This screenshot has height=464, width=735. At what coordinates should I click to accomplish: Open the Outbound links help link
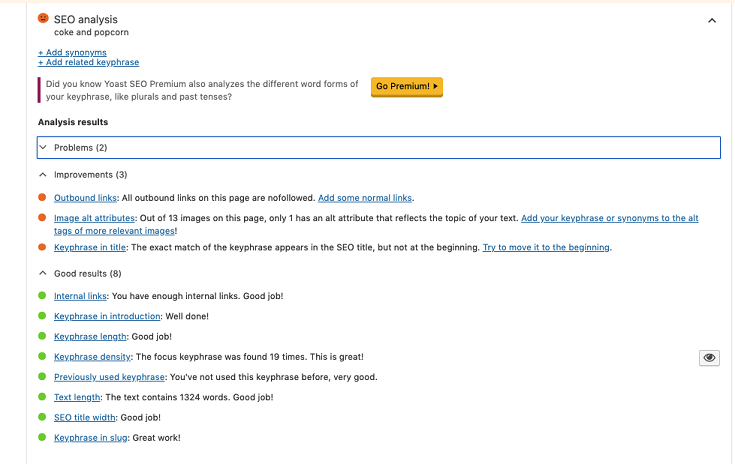(85, 198)
